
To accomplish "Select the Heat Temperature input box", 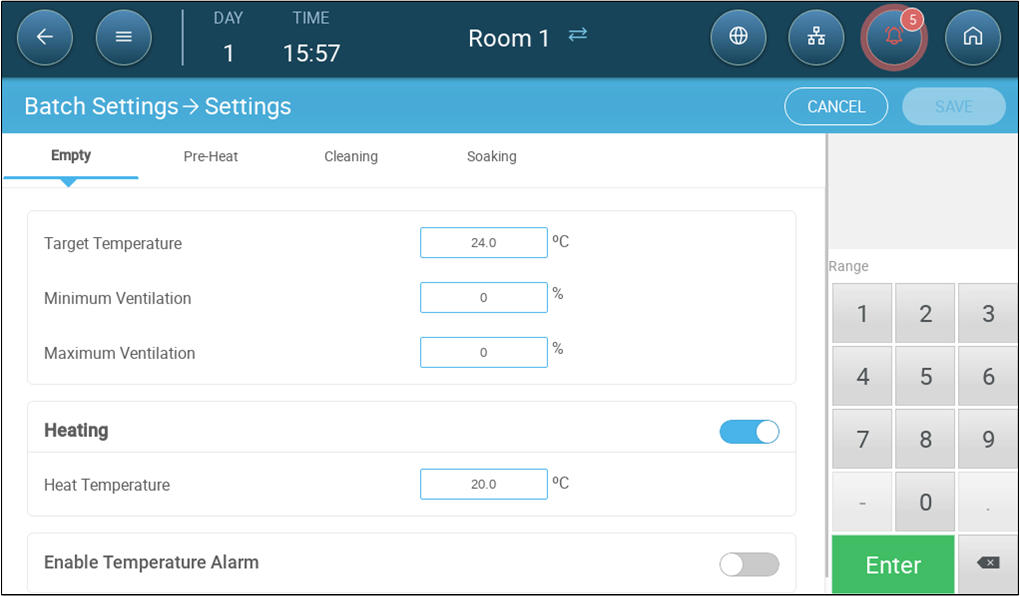I will point(483,484).
